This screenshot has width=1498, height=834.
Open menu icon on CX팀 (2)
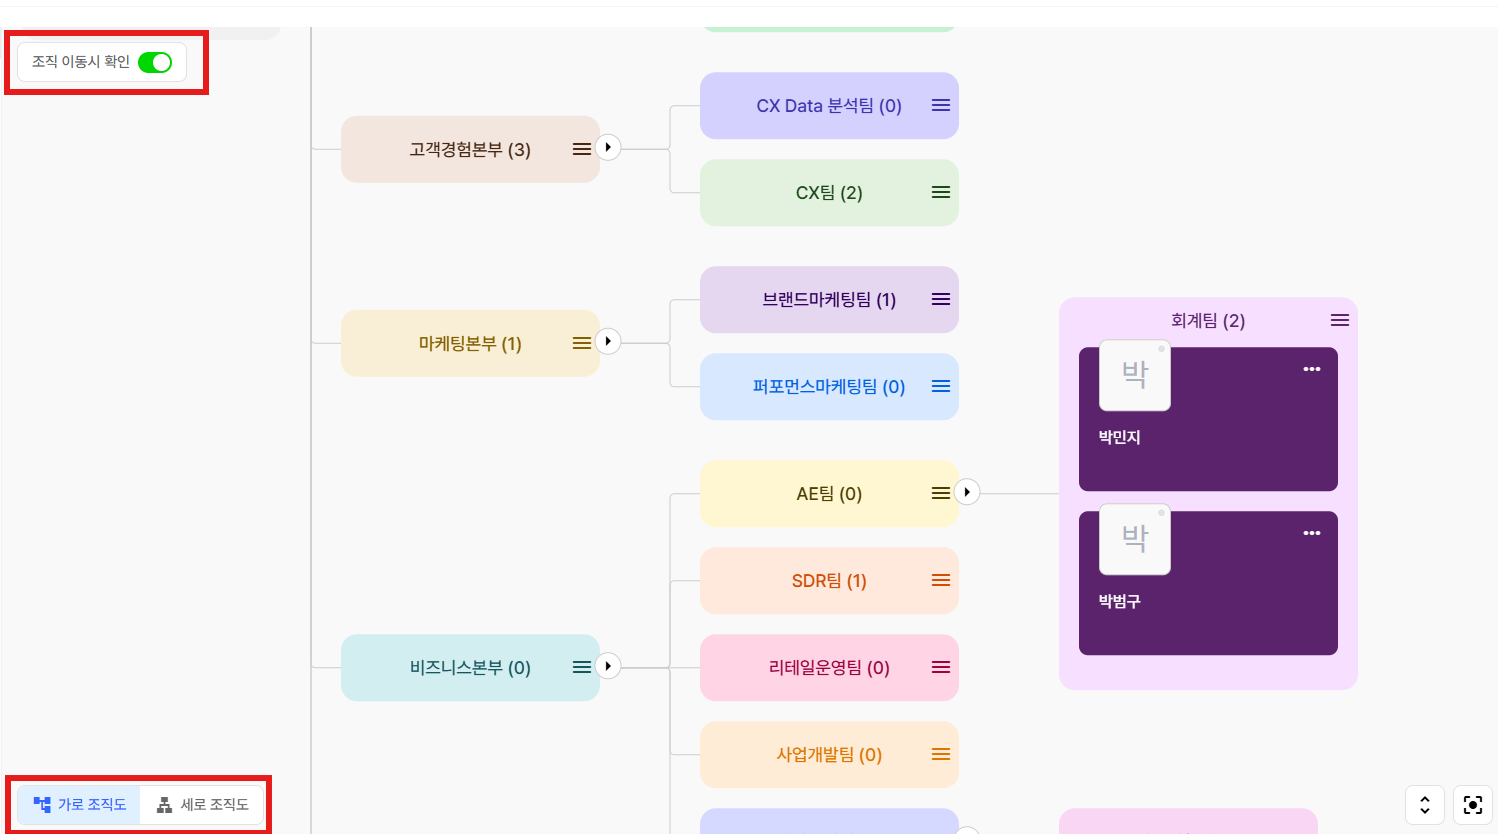coord(941,192)
